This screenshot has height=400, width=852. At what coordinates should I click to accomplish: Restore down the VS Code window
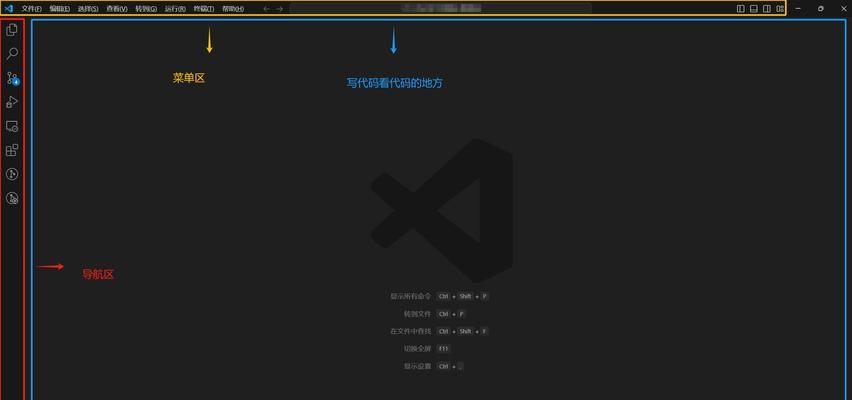tap(820, 9)
